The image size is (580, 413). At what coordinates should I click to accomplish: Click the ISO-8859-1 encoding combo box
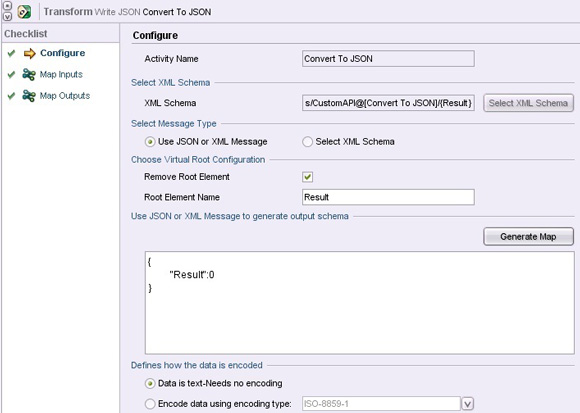tap(381, 404)
